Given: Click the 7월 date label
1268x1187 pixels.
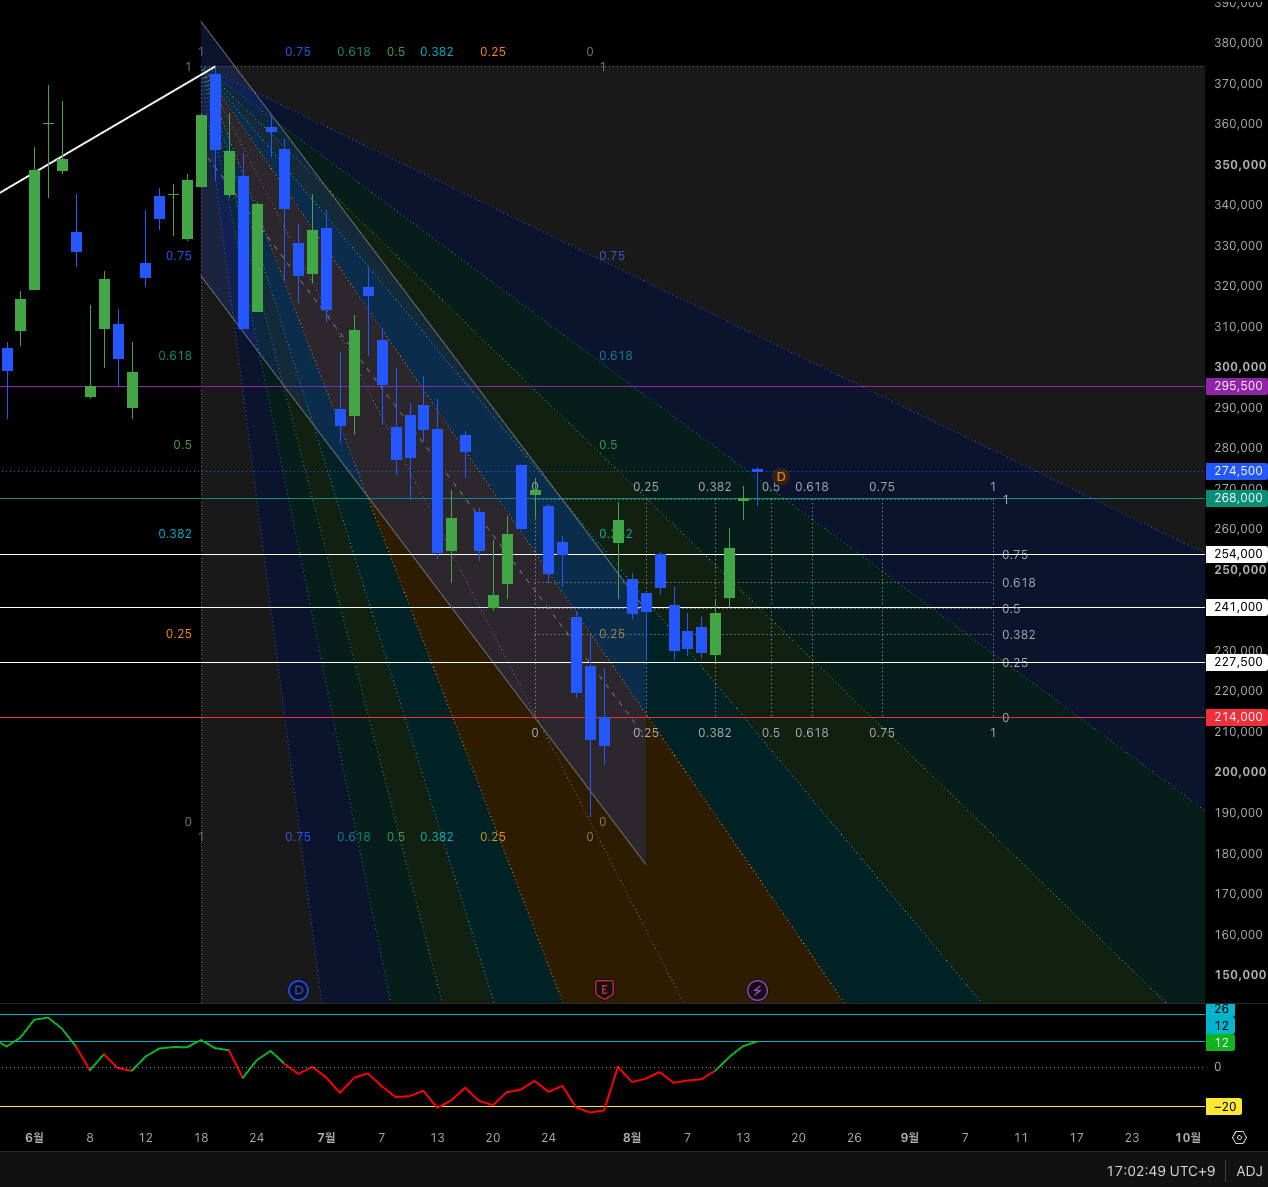Looking at the screenshot, I should click(x=326, y=1137).
